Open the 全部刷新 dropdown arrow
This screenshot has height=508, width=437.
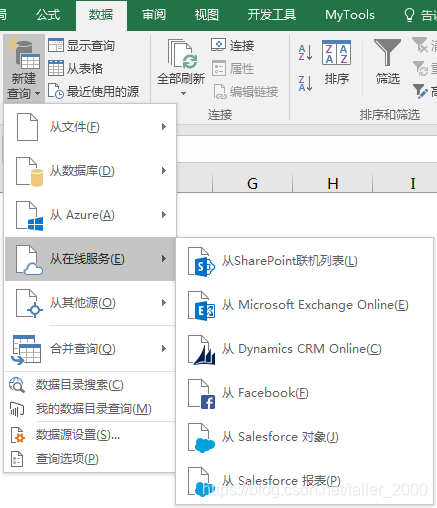coord(183,94)
